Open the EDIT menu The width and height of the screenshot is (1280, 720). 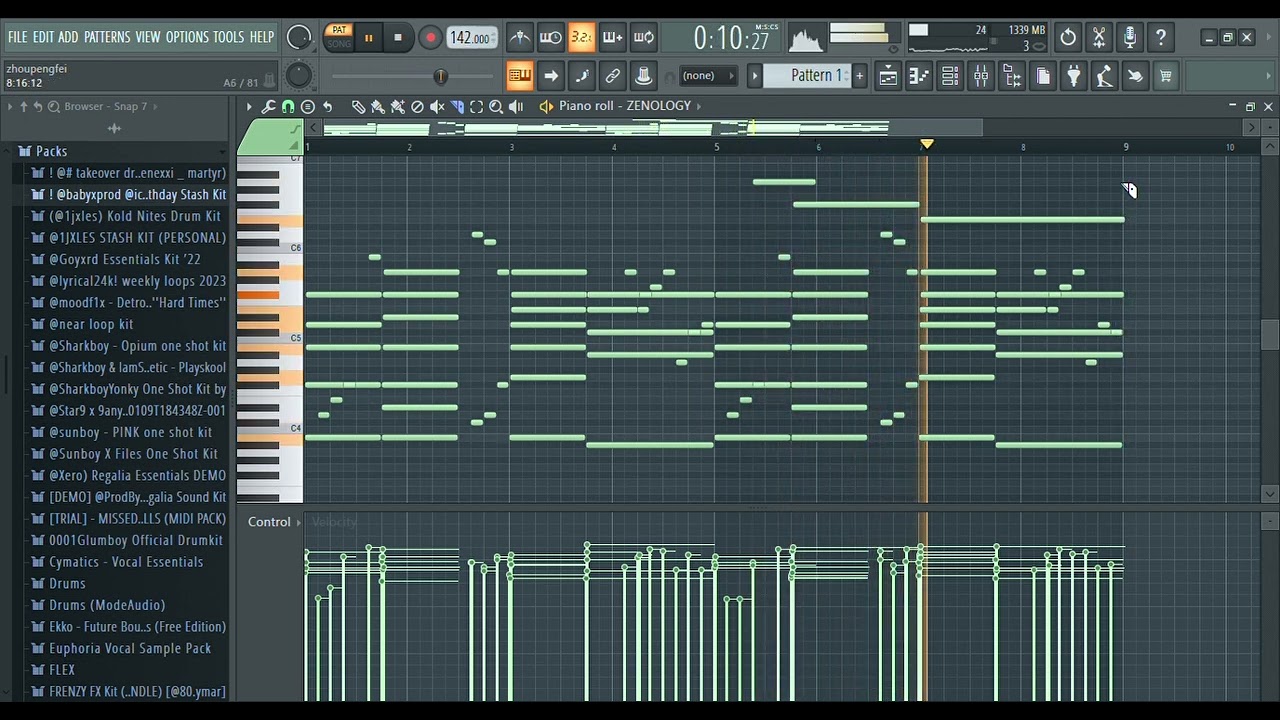tap(43, 37)
